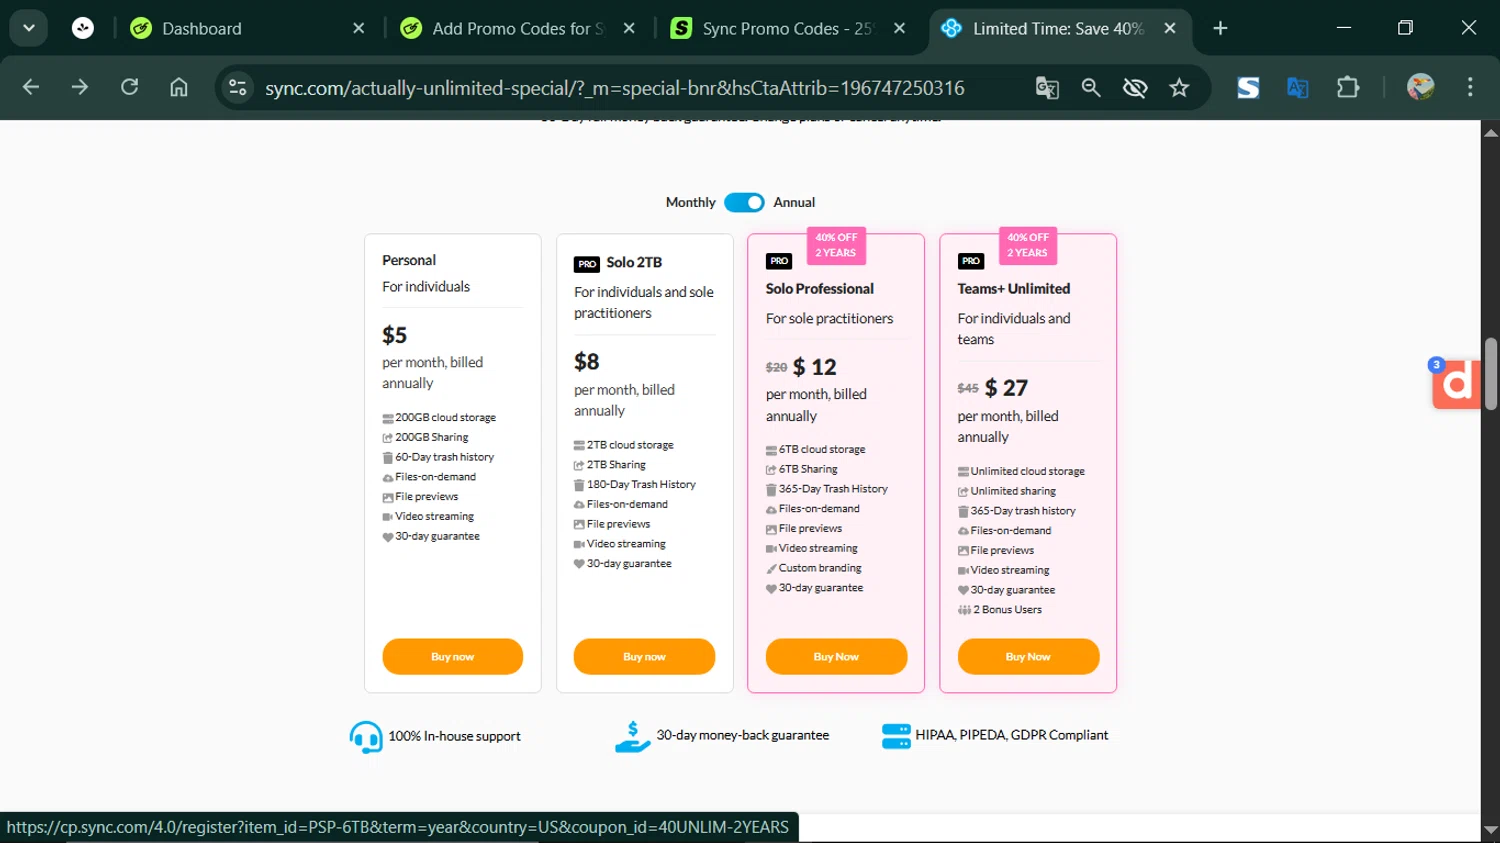Switch to the Dashboard tab

[x=250, y=28]
